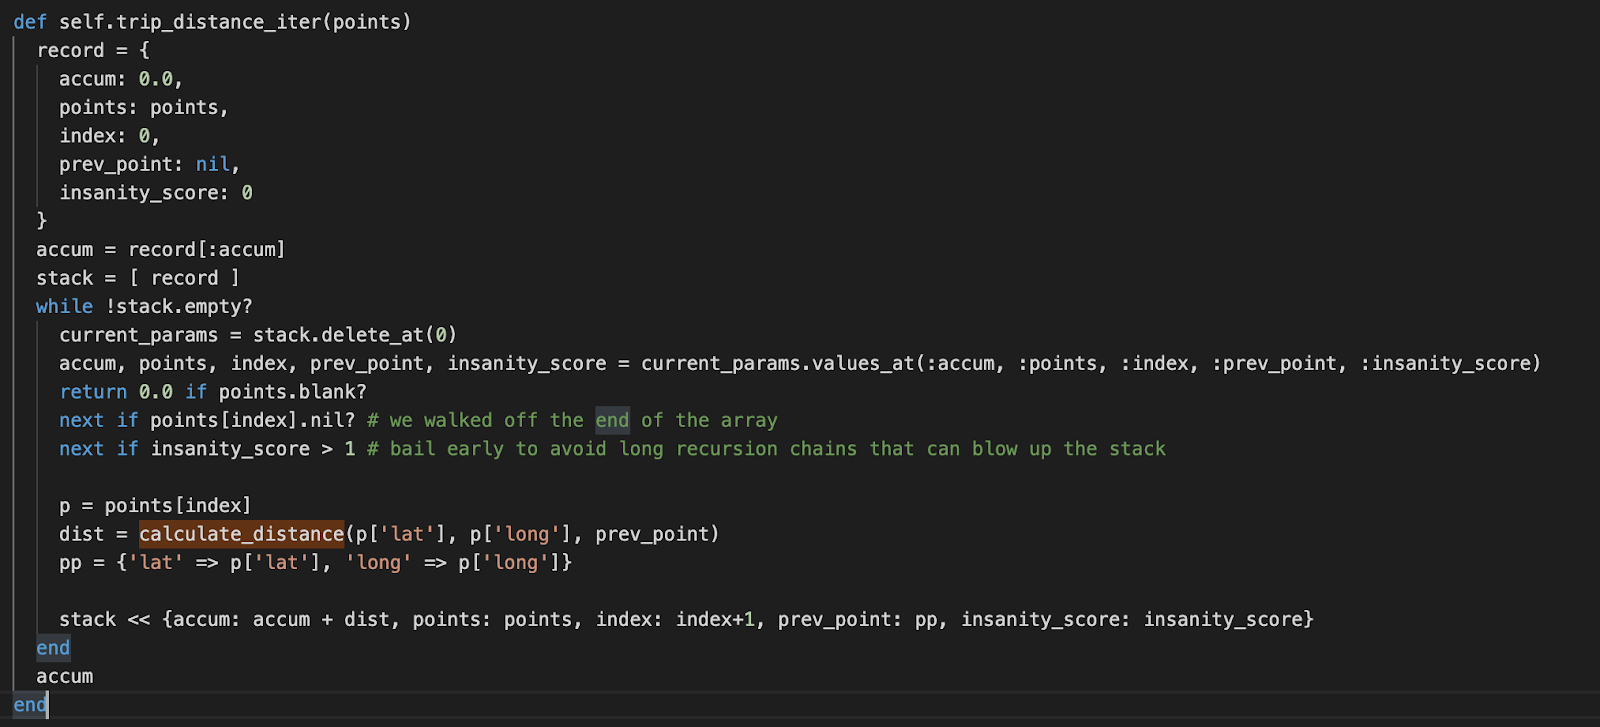Click 'points.blank?' in the return line

(293, 392)
